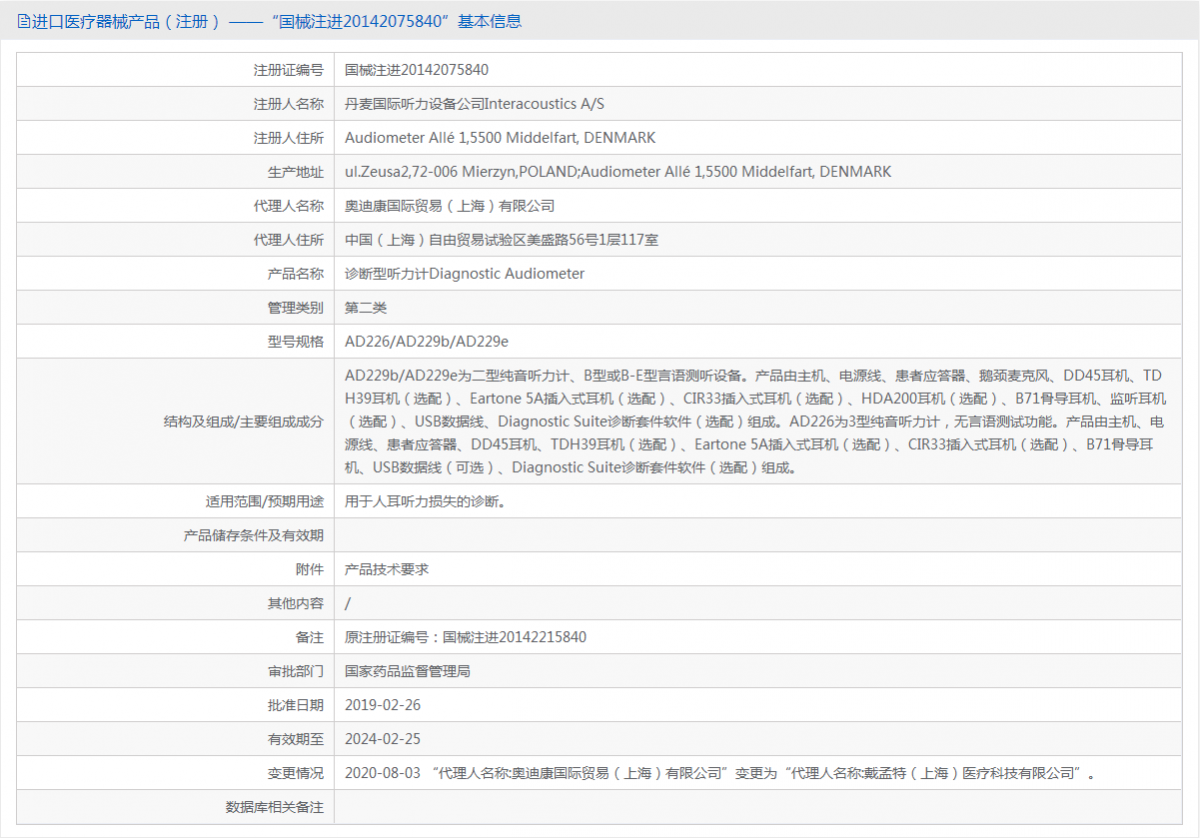Select model value AD226/AD229b/AD229e
This screenshot has height=838, width=1200.
pos(427,342)
